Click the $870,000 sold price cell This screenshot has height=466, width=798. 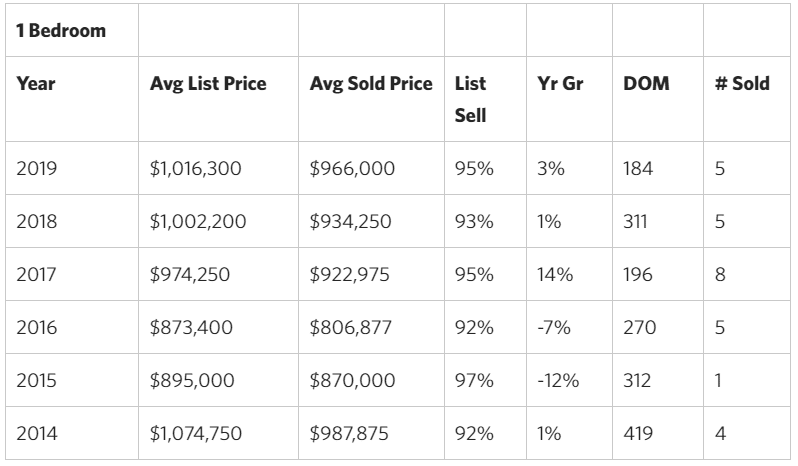pyautogui.click(x=353, y=381)
